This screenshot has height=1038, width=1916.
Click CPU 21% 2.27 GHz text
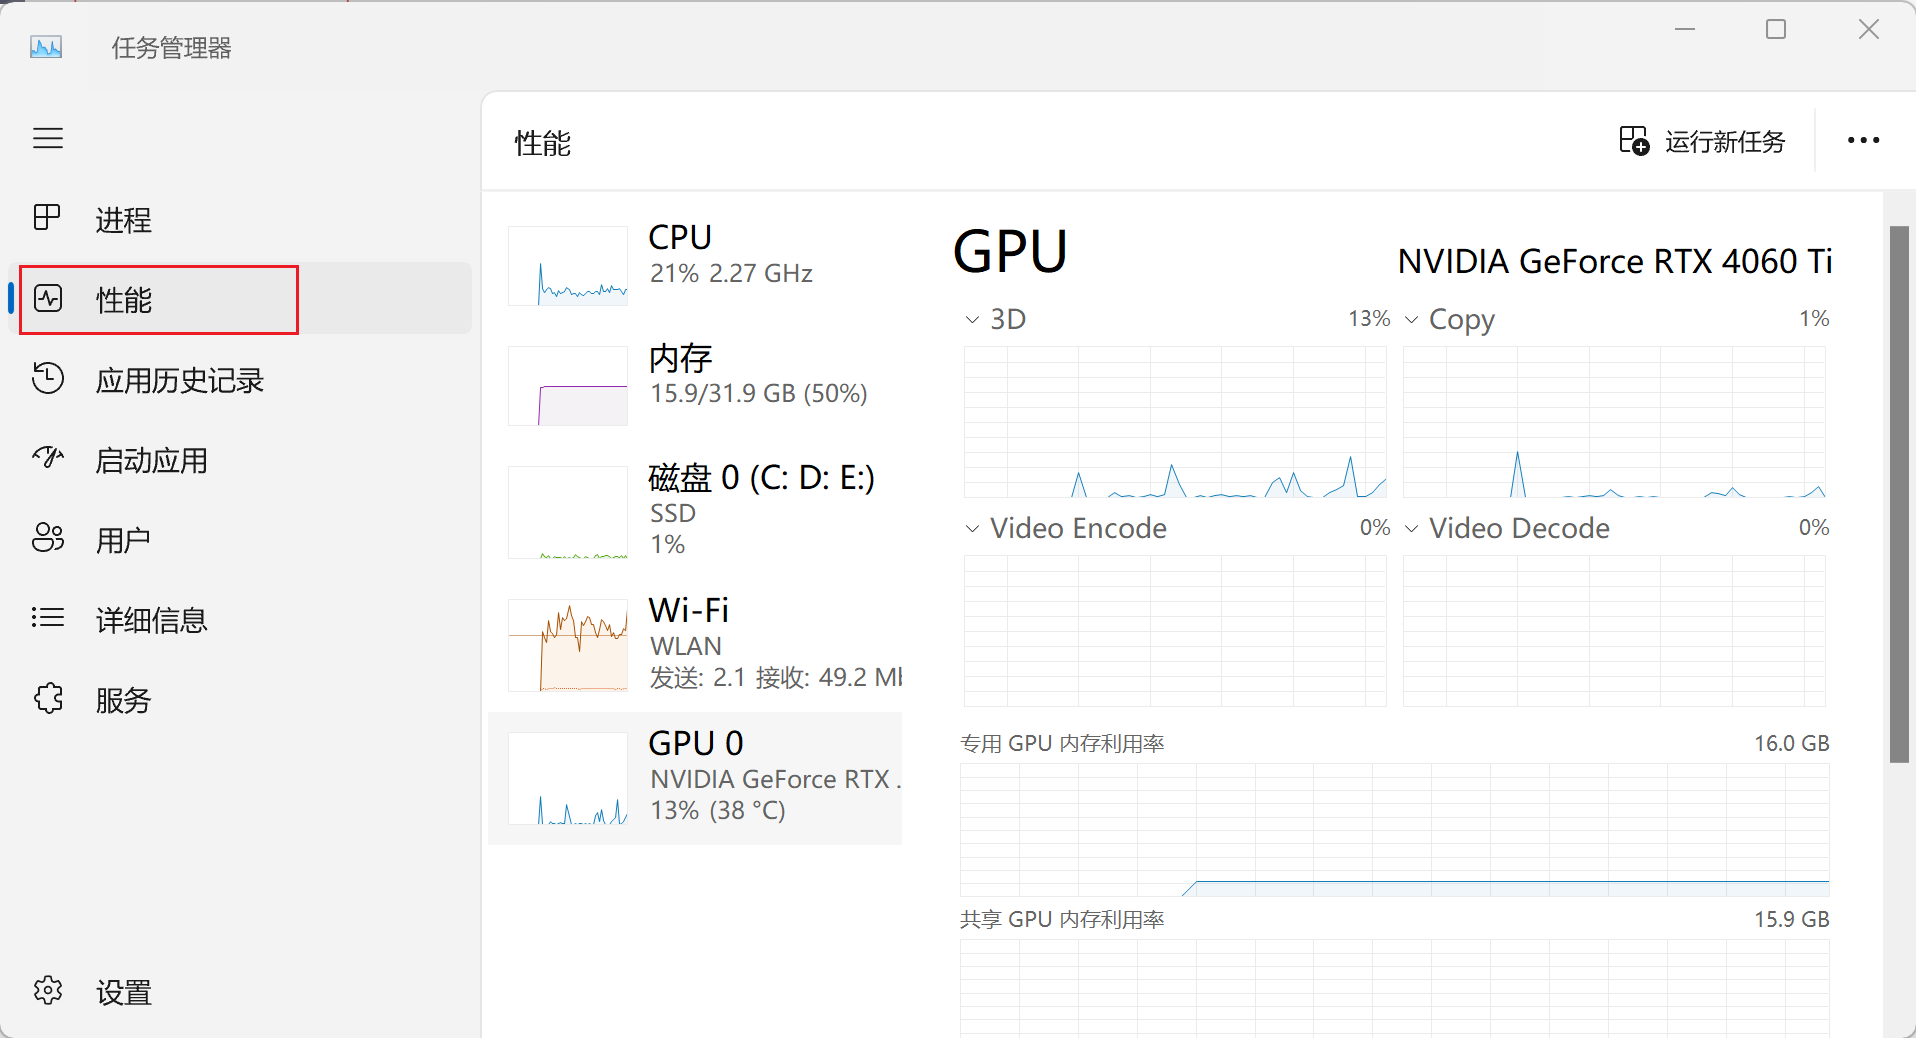(731, 273)
